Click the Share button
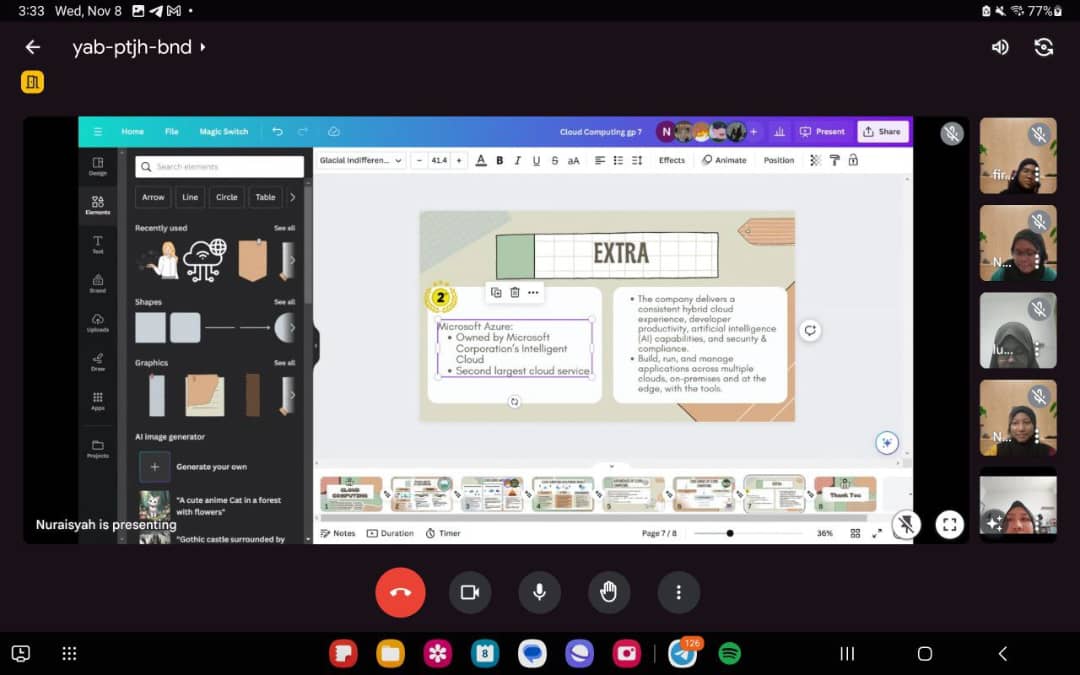Image resolution: width=1080 pixels, height=675 pixels. (882, 132)
